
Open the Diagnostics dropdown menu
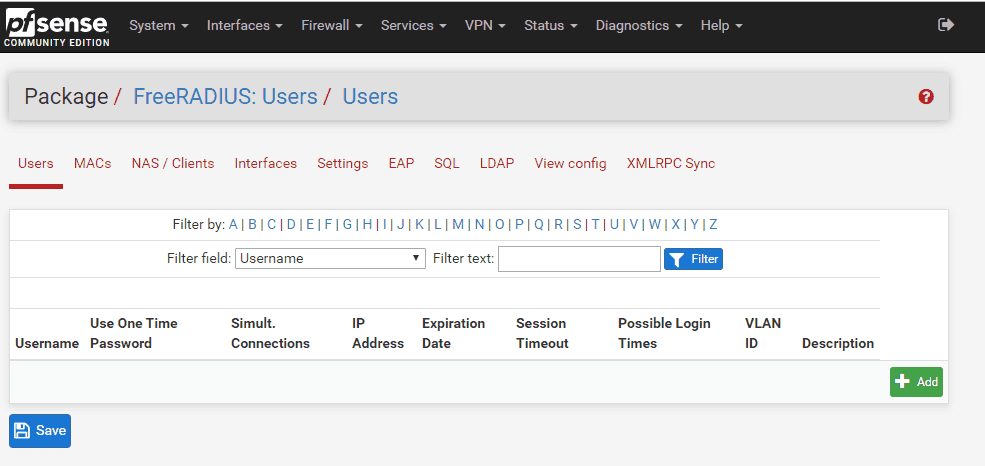tap(639, 25)
